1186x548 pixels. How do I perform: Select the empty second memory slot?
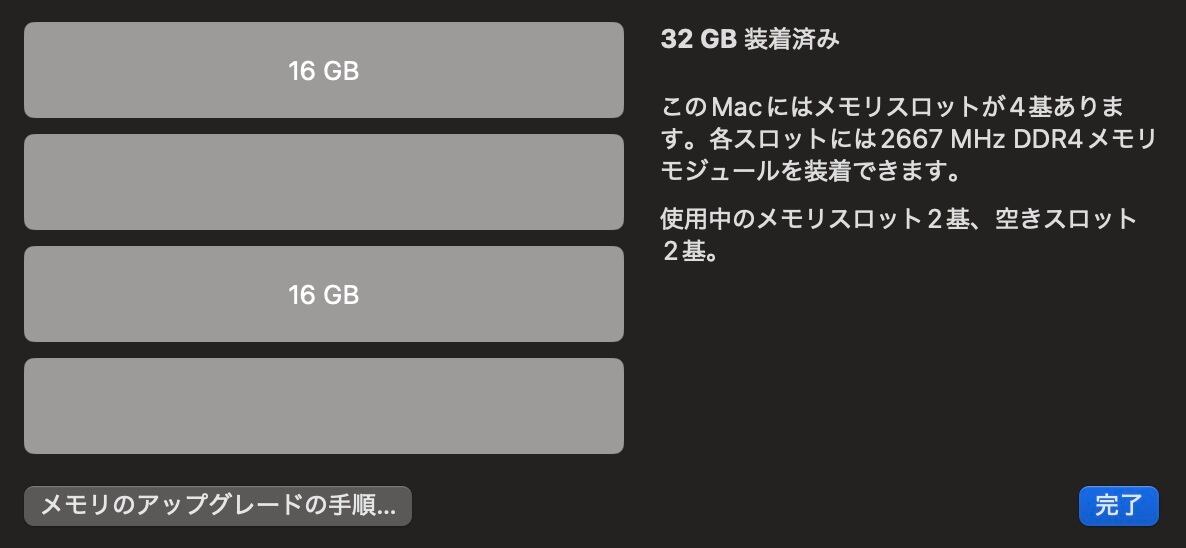(x=323, y=182)
